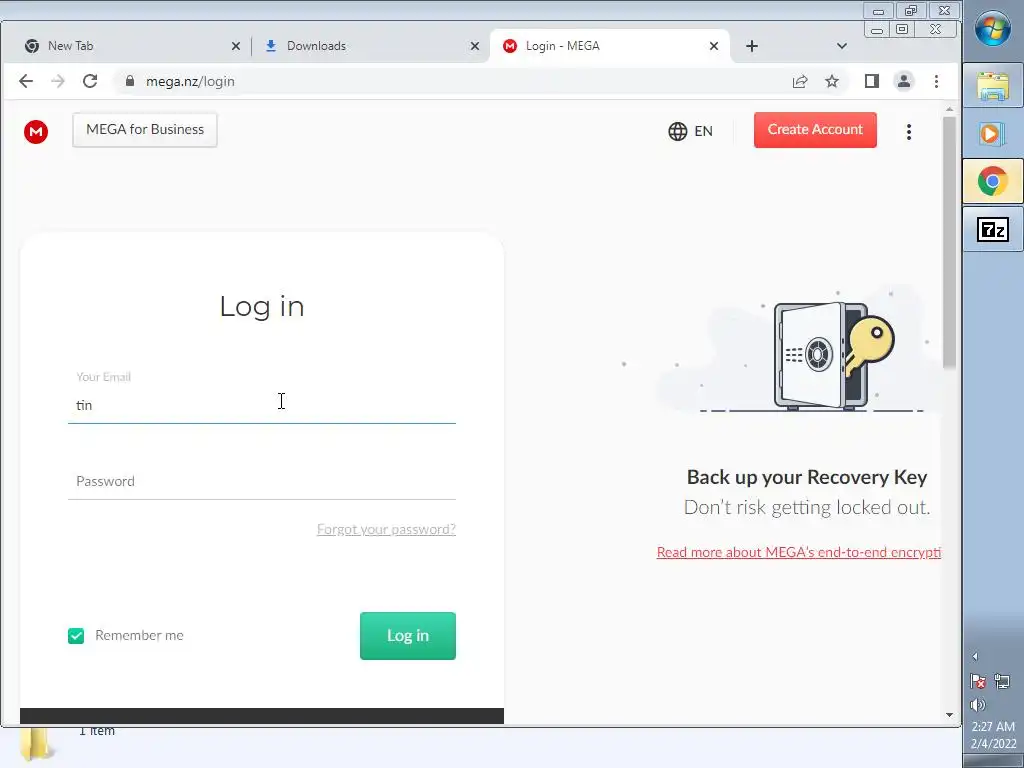Click the network tray icon

(1002, 682)
